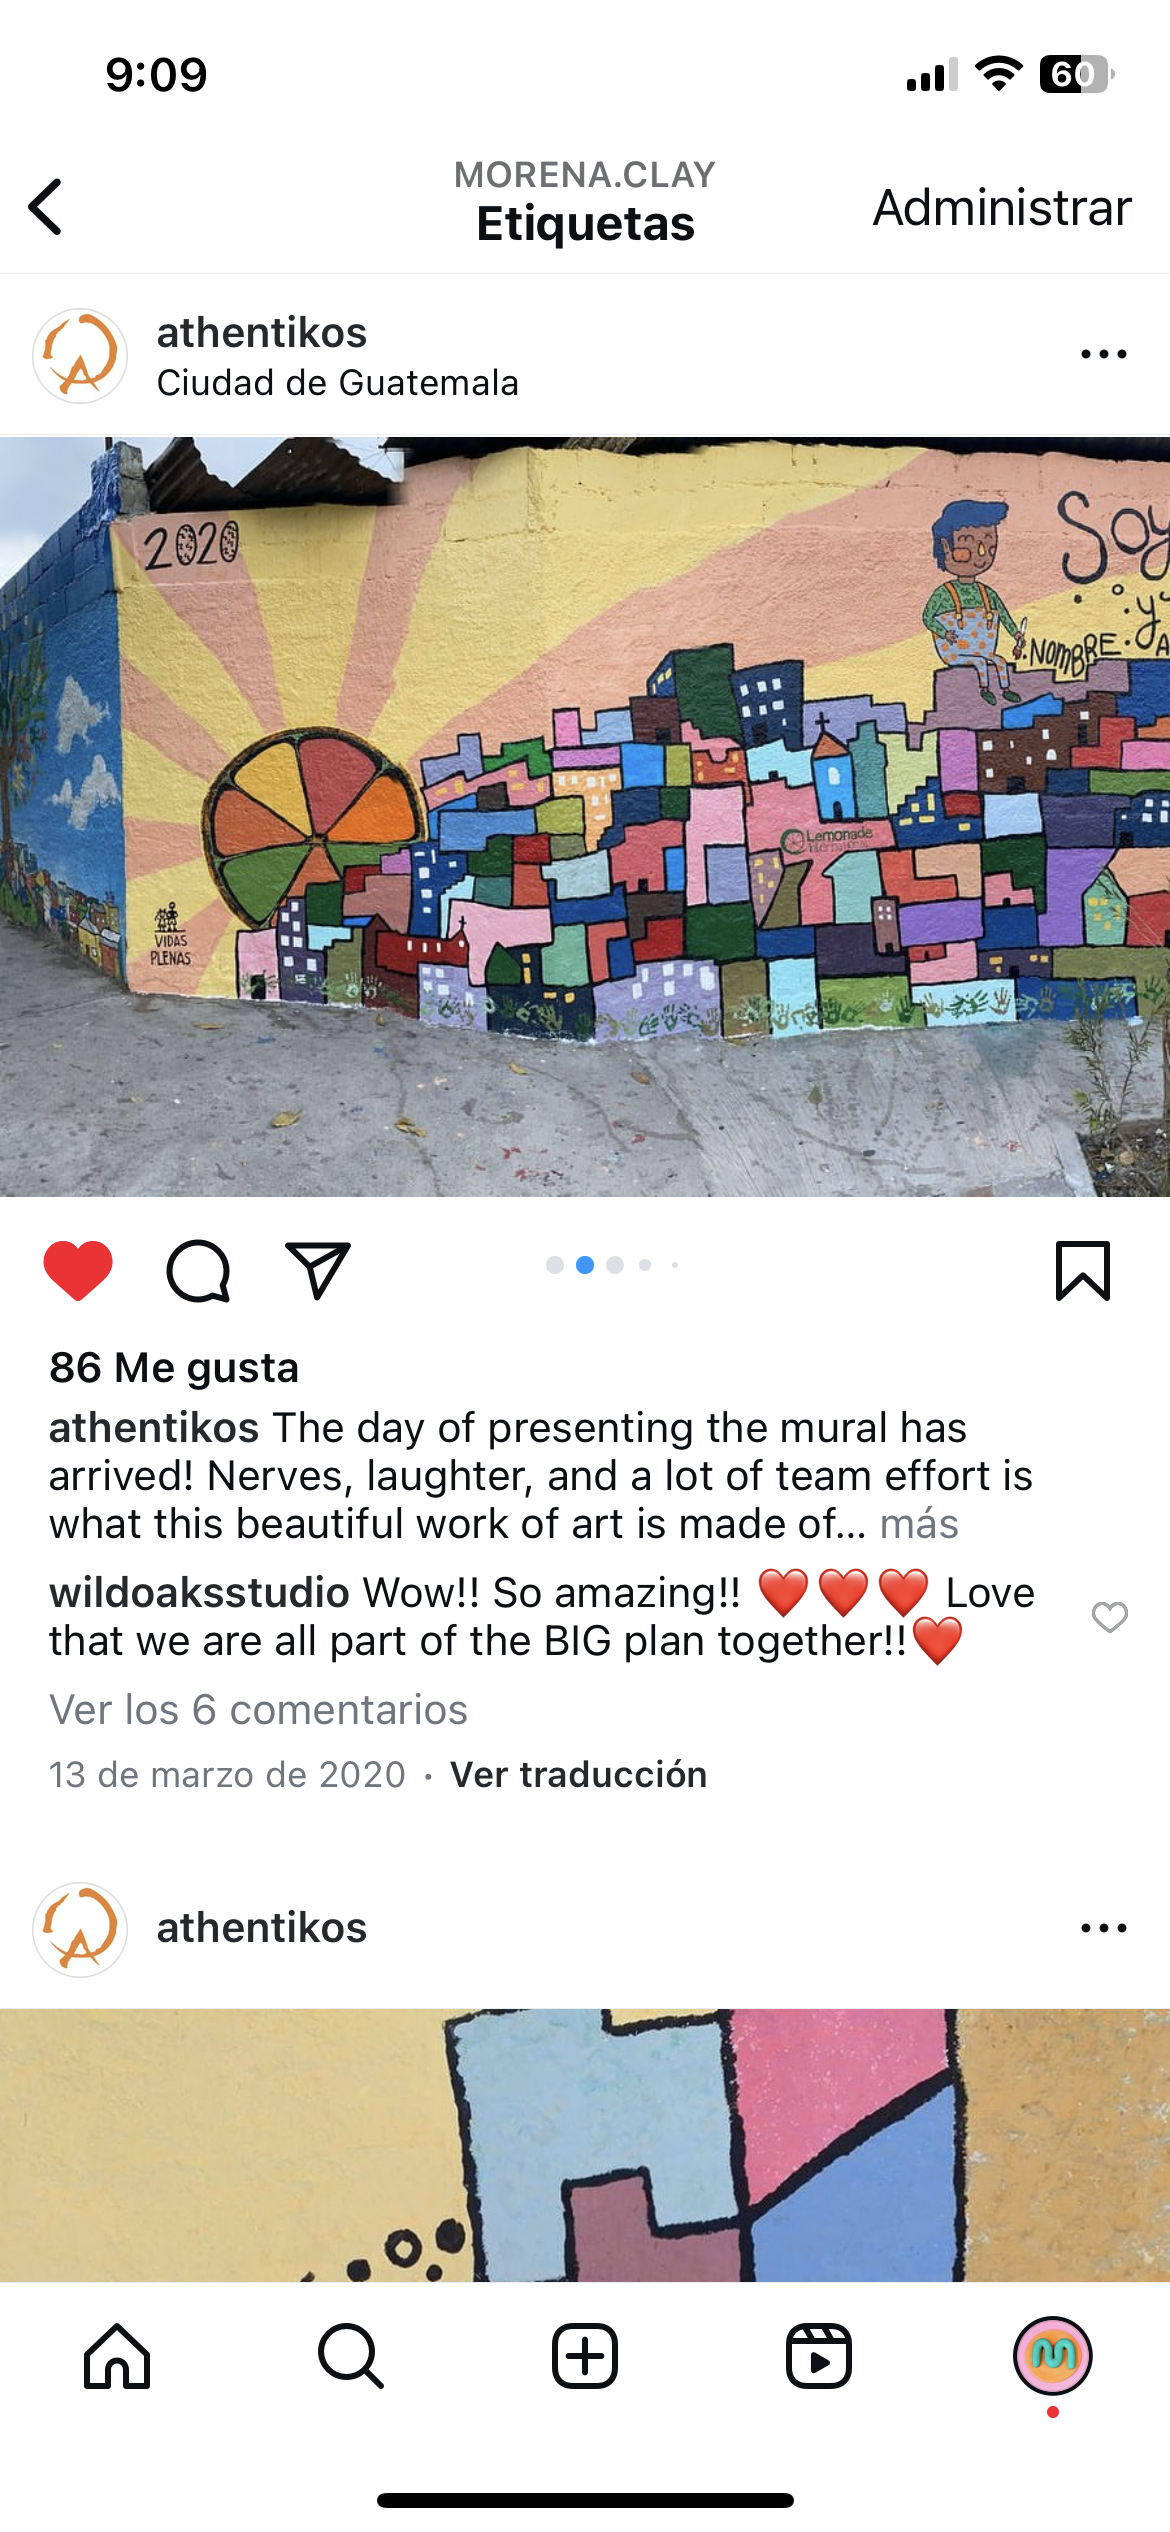The height and width of the screenshot is (2532, 1170).
Task: Open "Ver los 6 comentarios"
Action: tap(259, 1710)
